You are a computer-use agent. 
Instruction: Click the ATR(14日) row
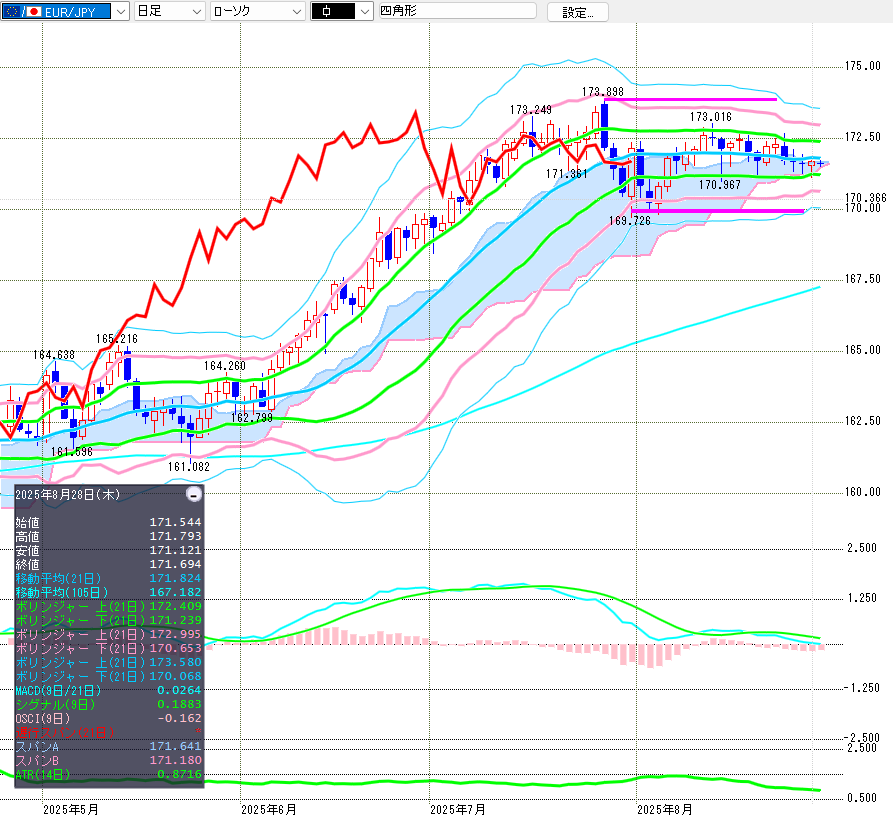(108, 774)
